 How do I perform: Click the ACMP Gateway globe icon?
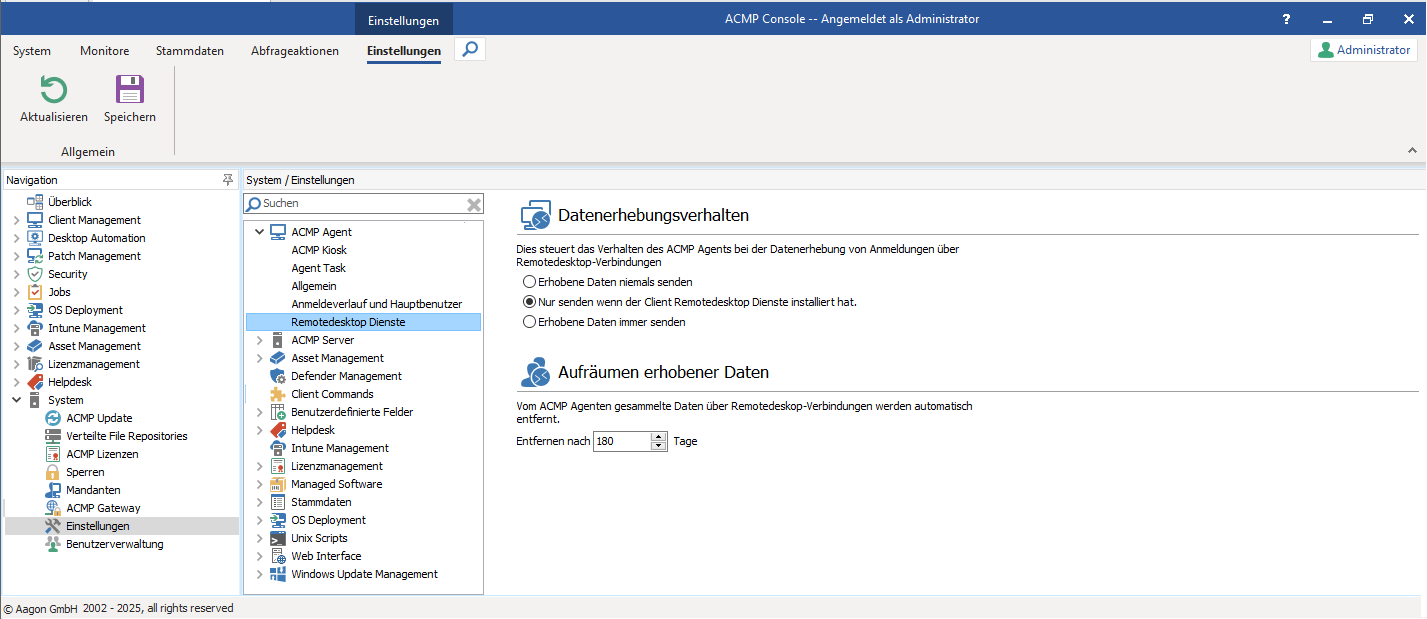[x=54, y=508]
